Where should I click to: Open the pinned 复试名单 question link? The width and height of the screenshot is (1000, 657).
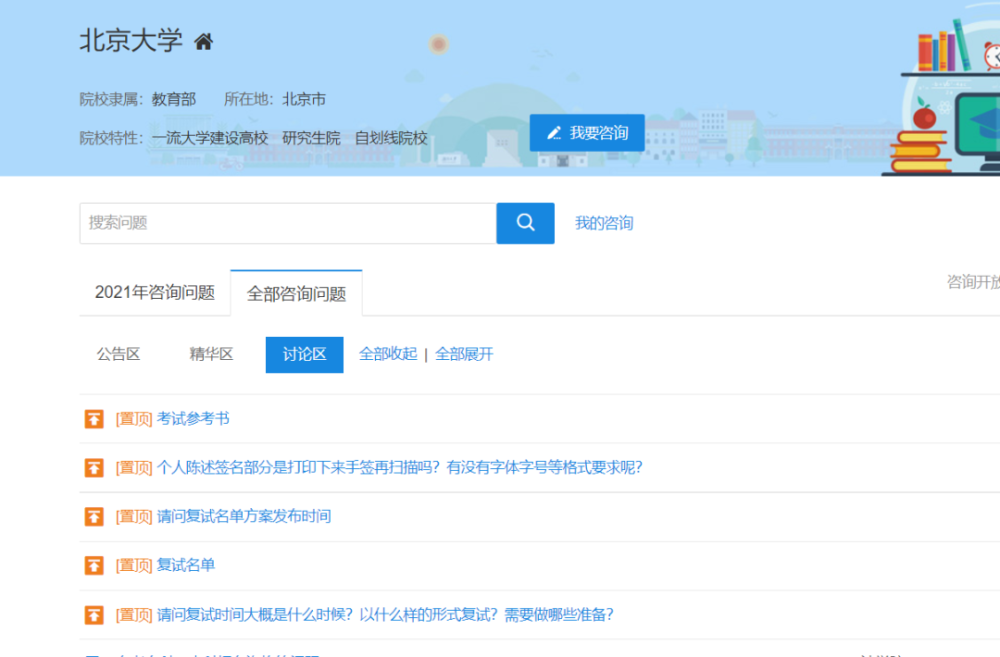click(186, 565)
